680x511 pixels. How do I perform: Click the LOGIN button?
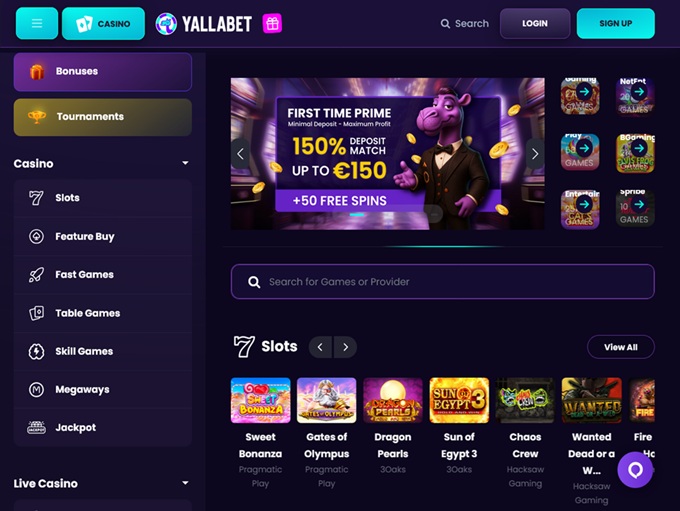tap(535, 23)
